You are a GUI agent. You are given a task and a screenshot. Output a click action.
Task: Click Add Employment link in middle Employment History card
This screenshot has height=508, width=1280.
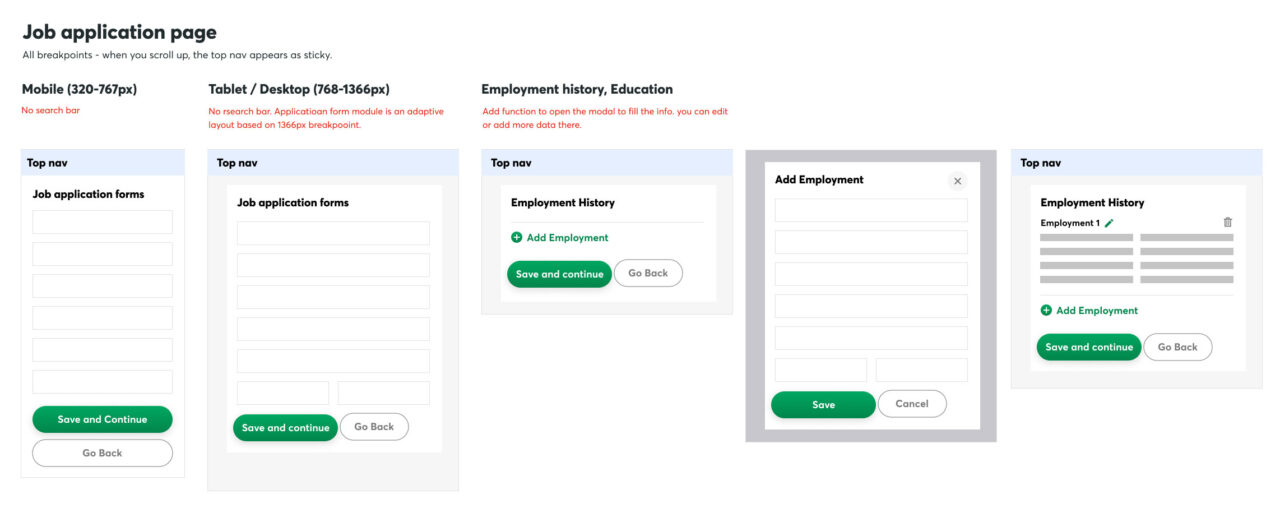tap(567, 238)
